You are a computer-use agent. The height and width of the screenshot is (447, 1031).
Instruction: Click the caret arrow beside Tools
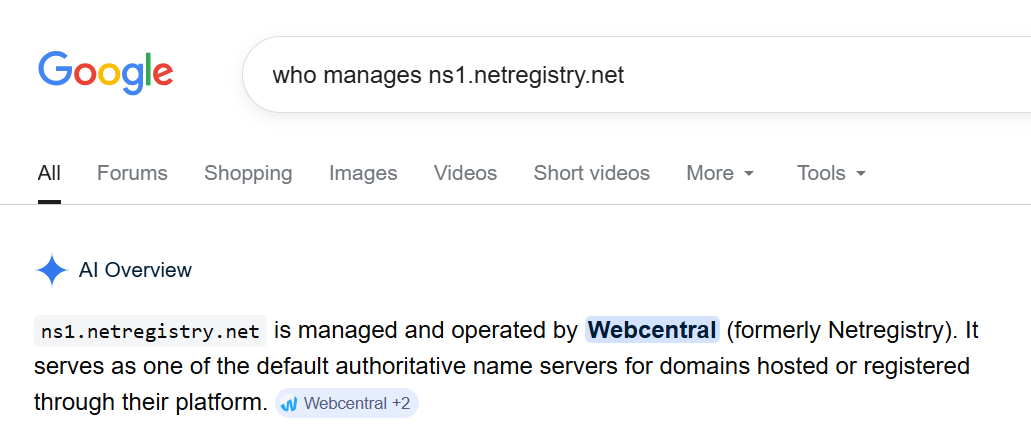click(860, 174)
